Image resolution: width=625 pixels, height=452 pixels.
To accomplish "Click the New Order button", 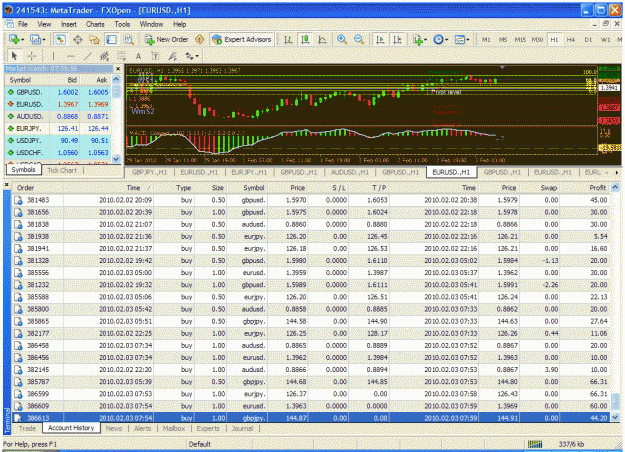I will tap(166, 39).
